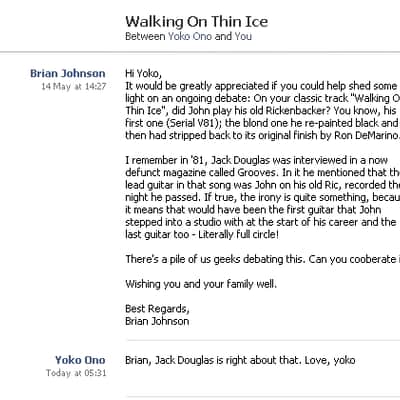Image resolution: width=400 pixels, height=400 pixels.
Task: Click the 'Walking On Thin Ice' thread title
Action: (x=197, y=22)
